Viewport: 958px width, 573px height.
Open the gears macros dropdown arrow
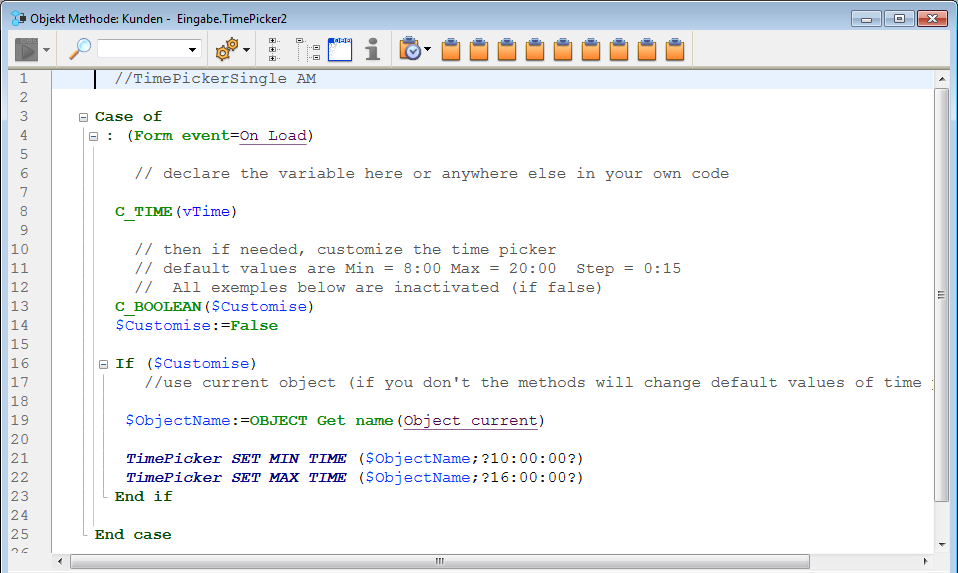247,50
